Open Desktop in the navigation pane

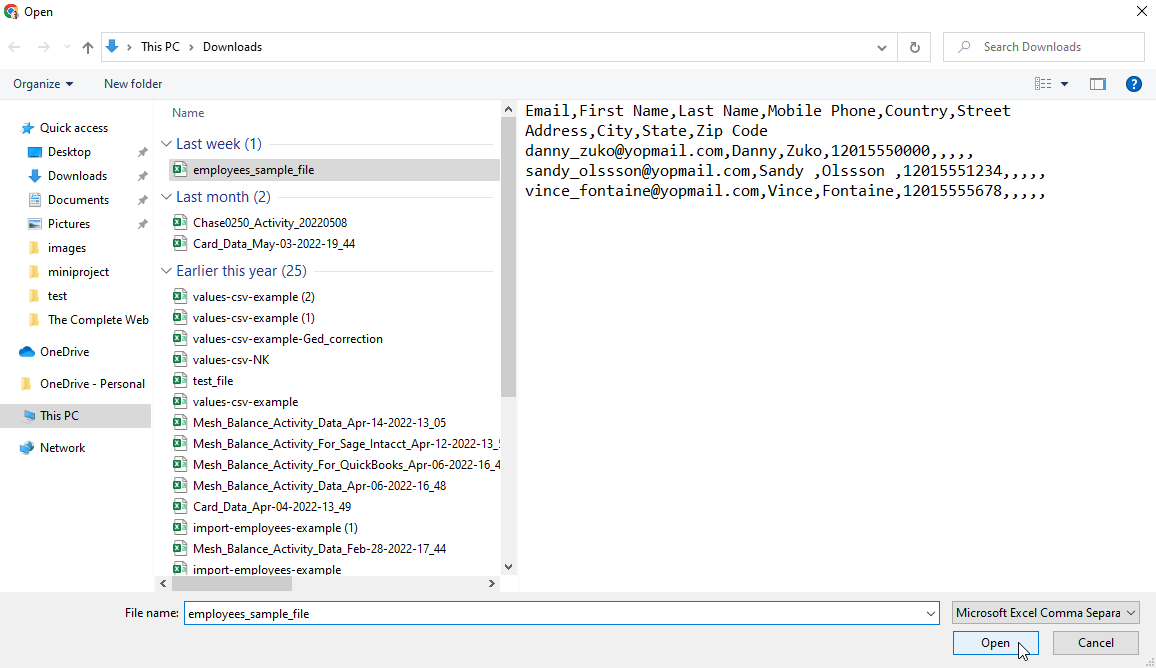69,152
